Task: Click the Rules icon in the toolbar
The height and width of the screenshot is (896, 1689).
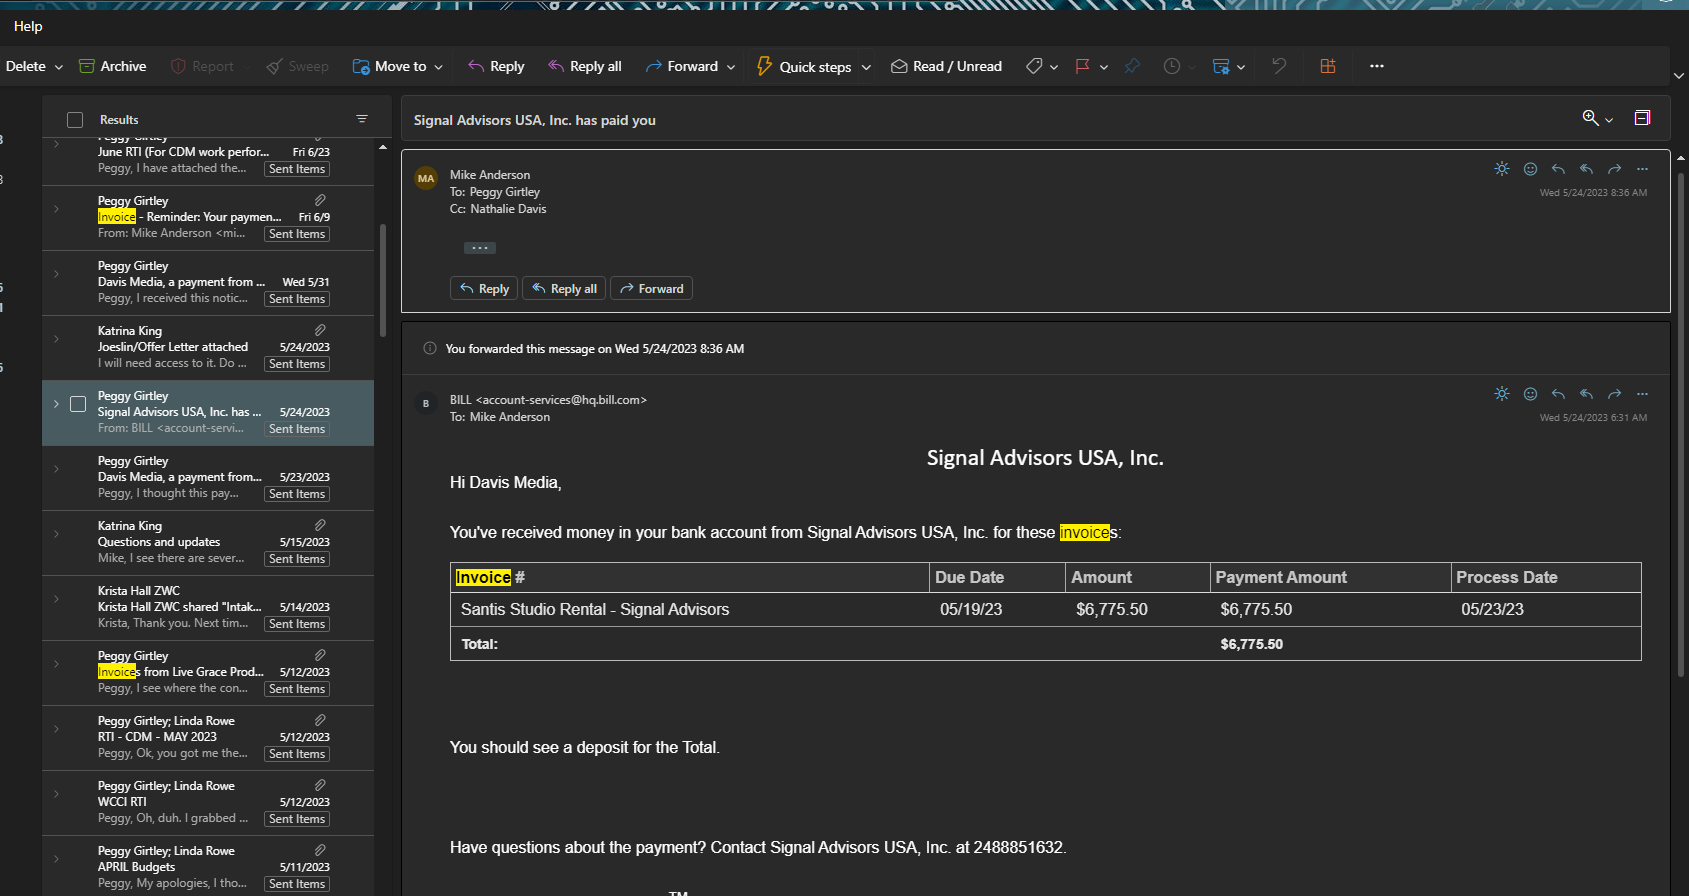Action: click(1221, 66)
